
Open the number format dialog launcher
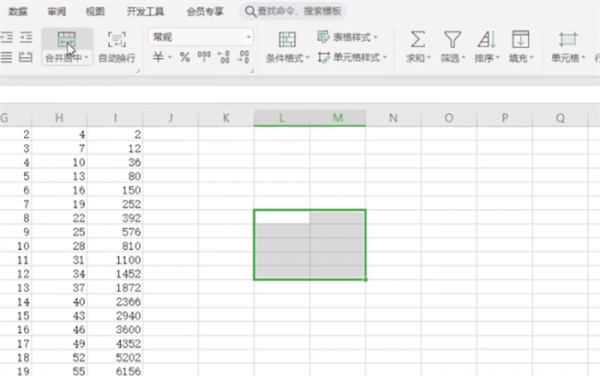[251, 70]
